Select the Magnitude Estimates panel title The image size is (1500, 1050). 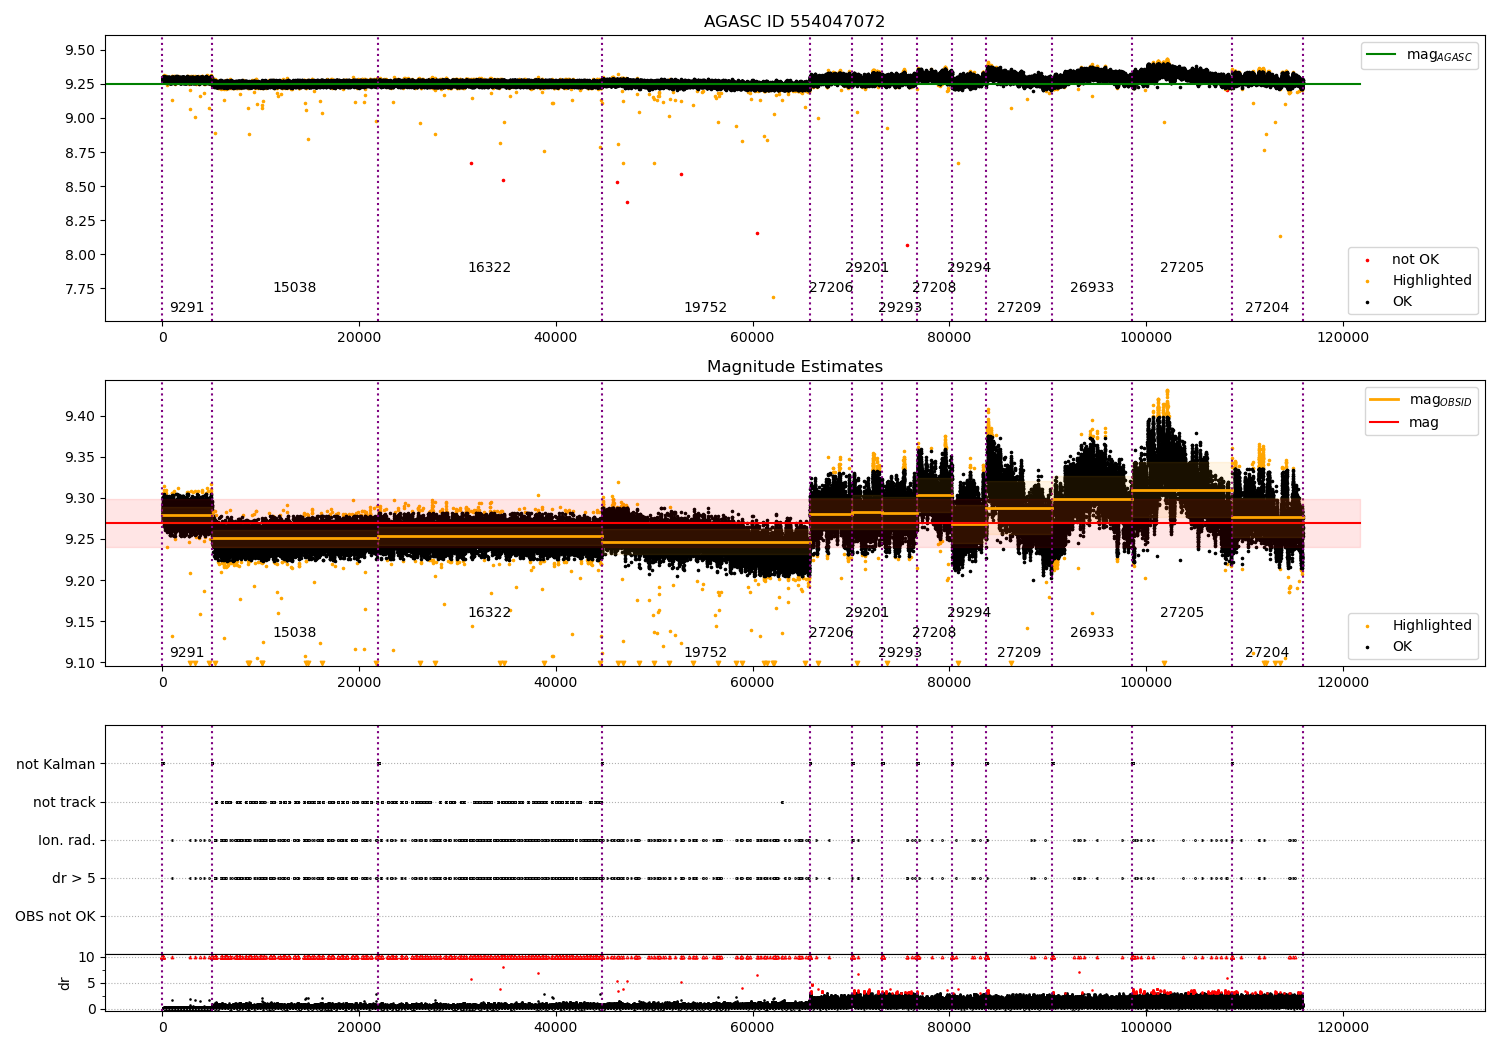794,367
